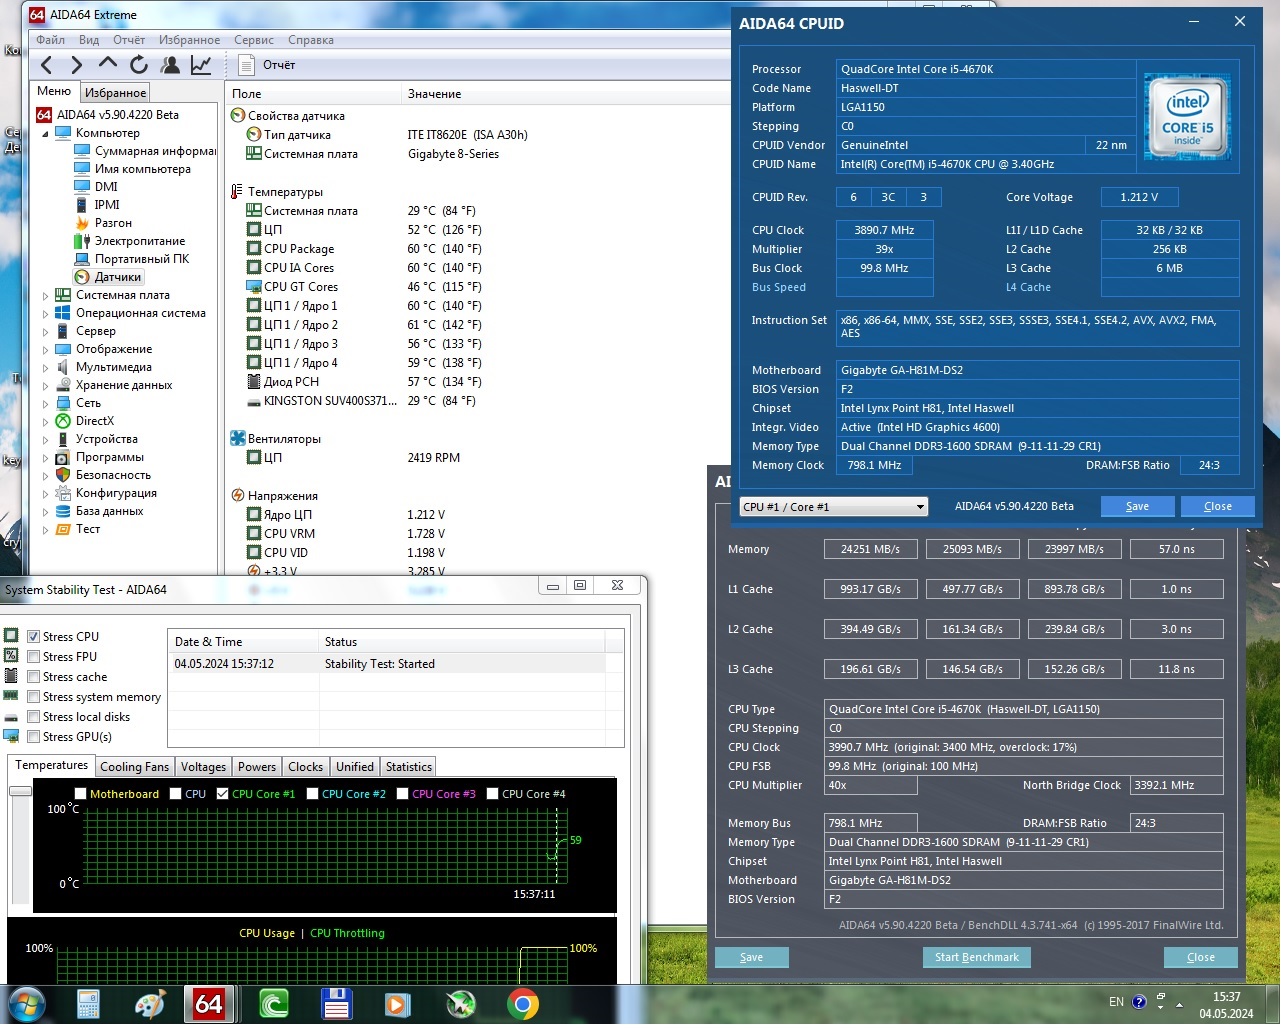Refresh the sensor page with the toolbar icon
Image resolution: width=1282 pixels, height=1029 pixels.
[x=139, y=65]
